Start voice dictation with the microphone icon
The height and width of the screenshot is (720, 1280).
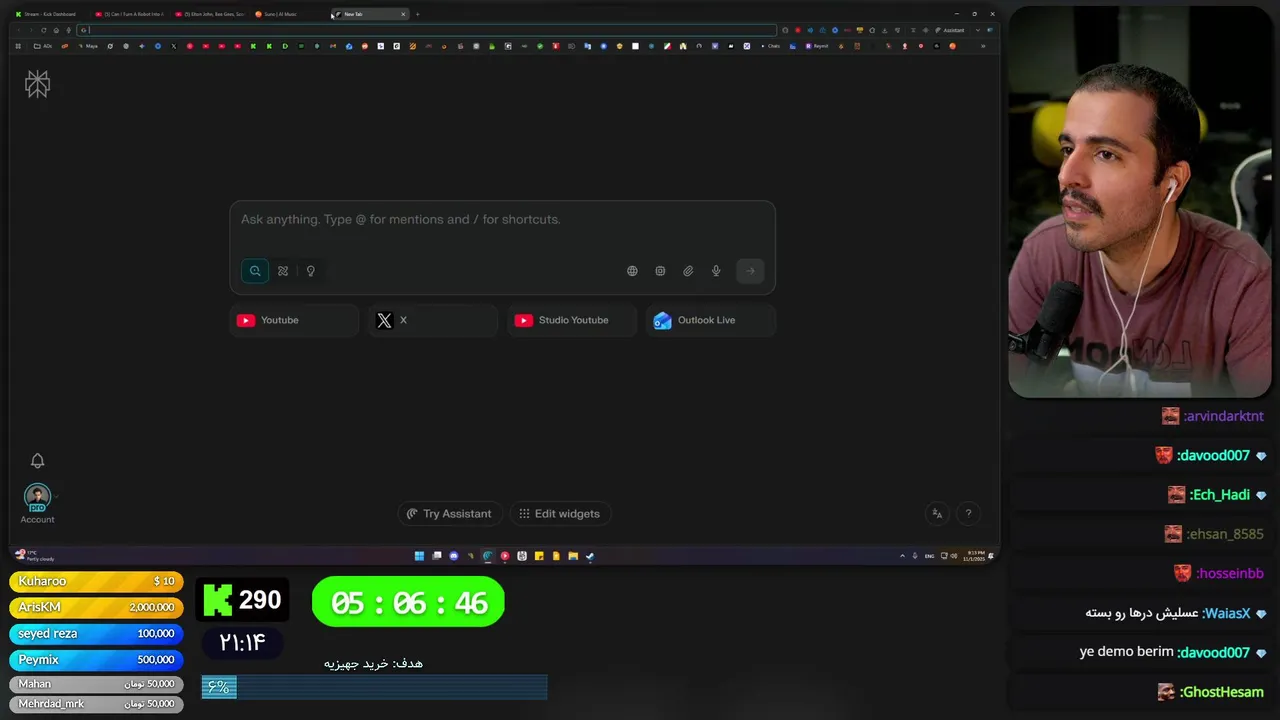716,271
